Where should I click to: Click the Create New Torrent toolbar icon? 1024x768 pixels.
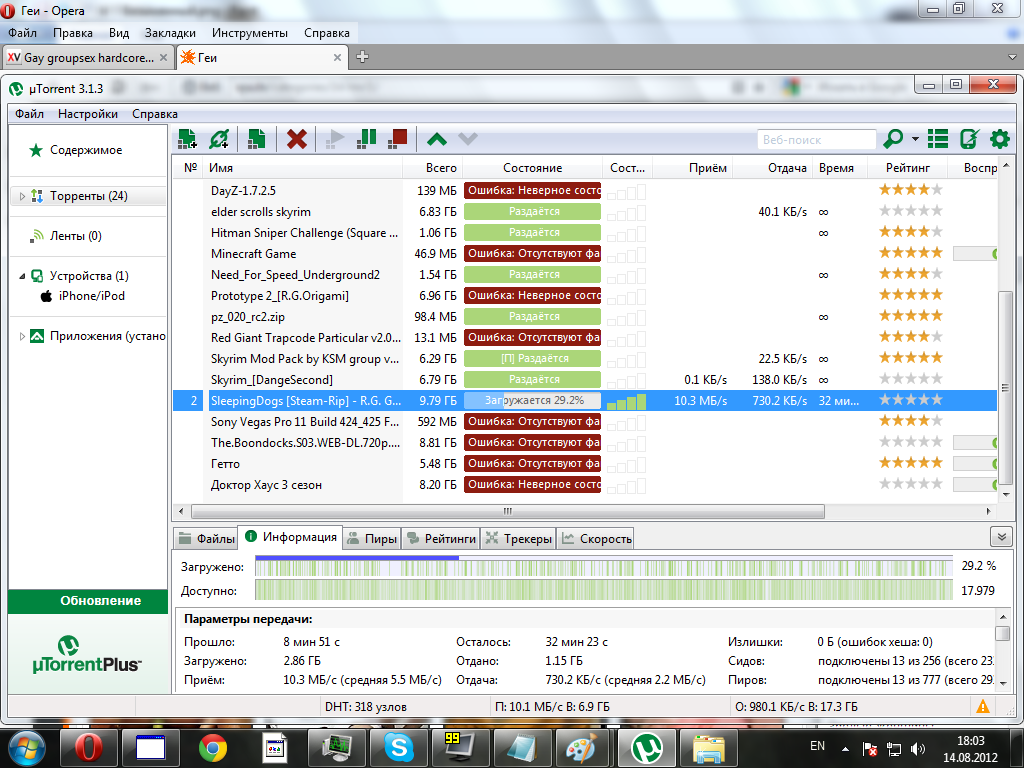[256, 138]
